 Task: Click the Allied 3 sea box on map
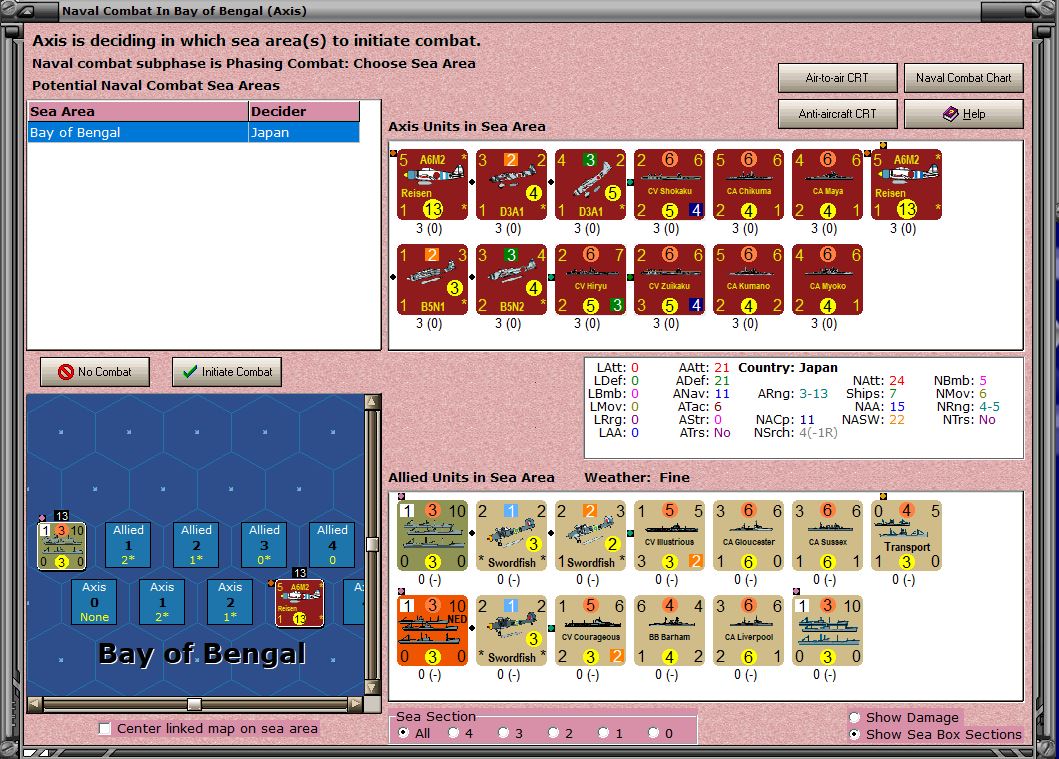[264, 544]
